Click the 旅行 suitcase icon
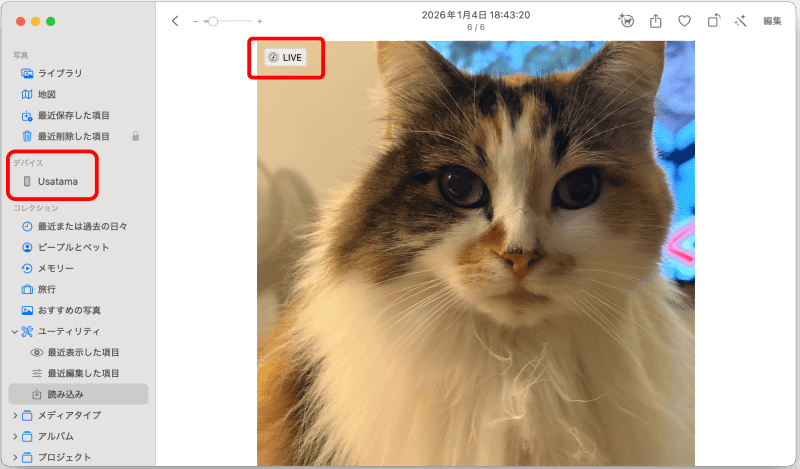The width and height of the screenshot is (800, 469). 27,289
